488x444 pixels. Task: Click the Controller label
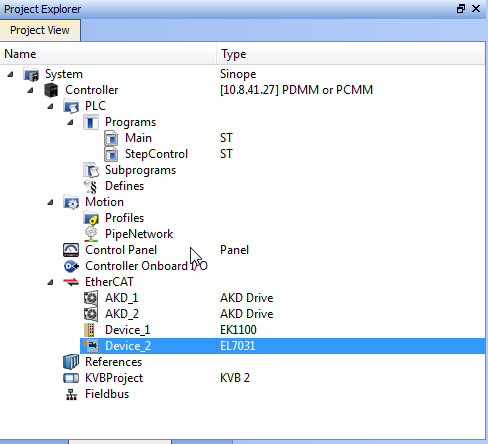click(92, 90)
